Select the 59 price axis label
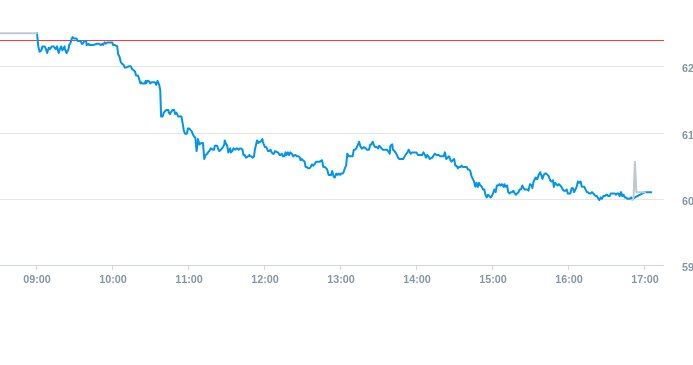Screen dimensions: 693x365 [x=687, y=267]
